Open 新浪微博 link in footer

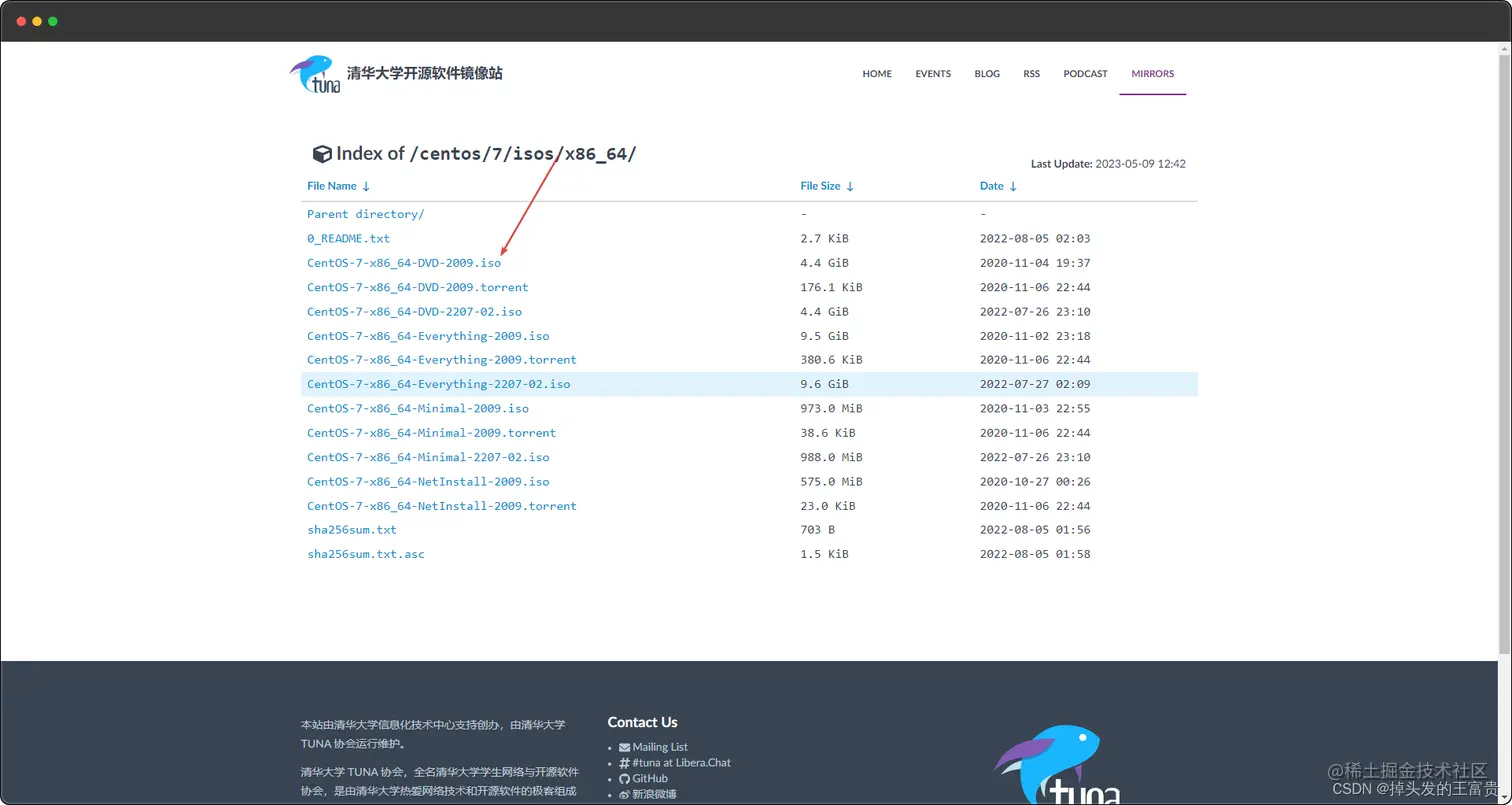654,794
